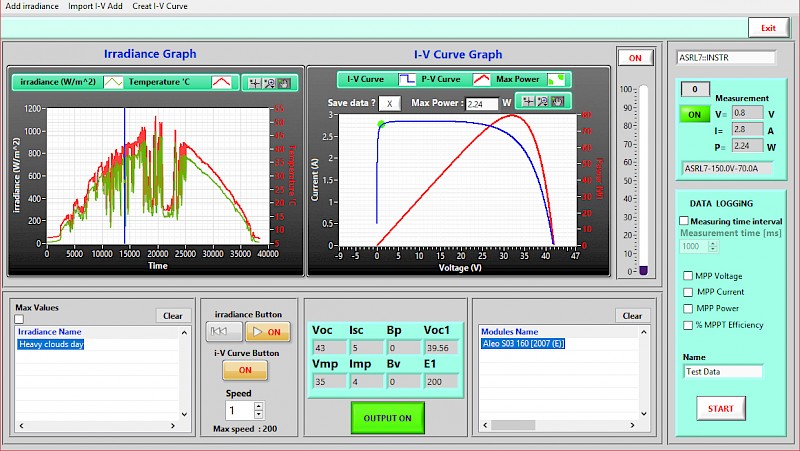Click the green irradiance plot legend icon

pyautogui.click(x=113, y=82)
